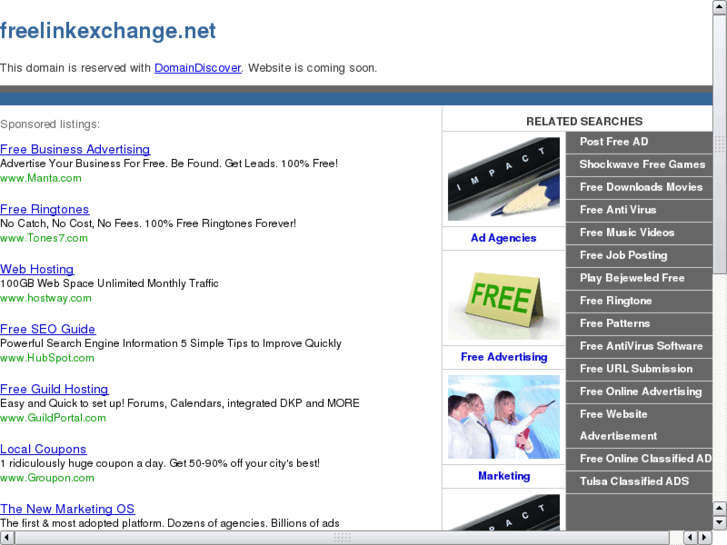Open the Web Hosting listing
Image resolution: width=727 pixels, height=545 pixels.
click(37, 269)
